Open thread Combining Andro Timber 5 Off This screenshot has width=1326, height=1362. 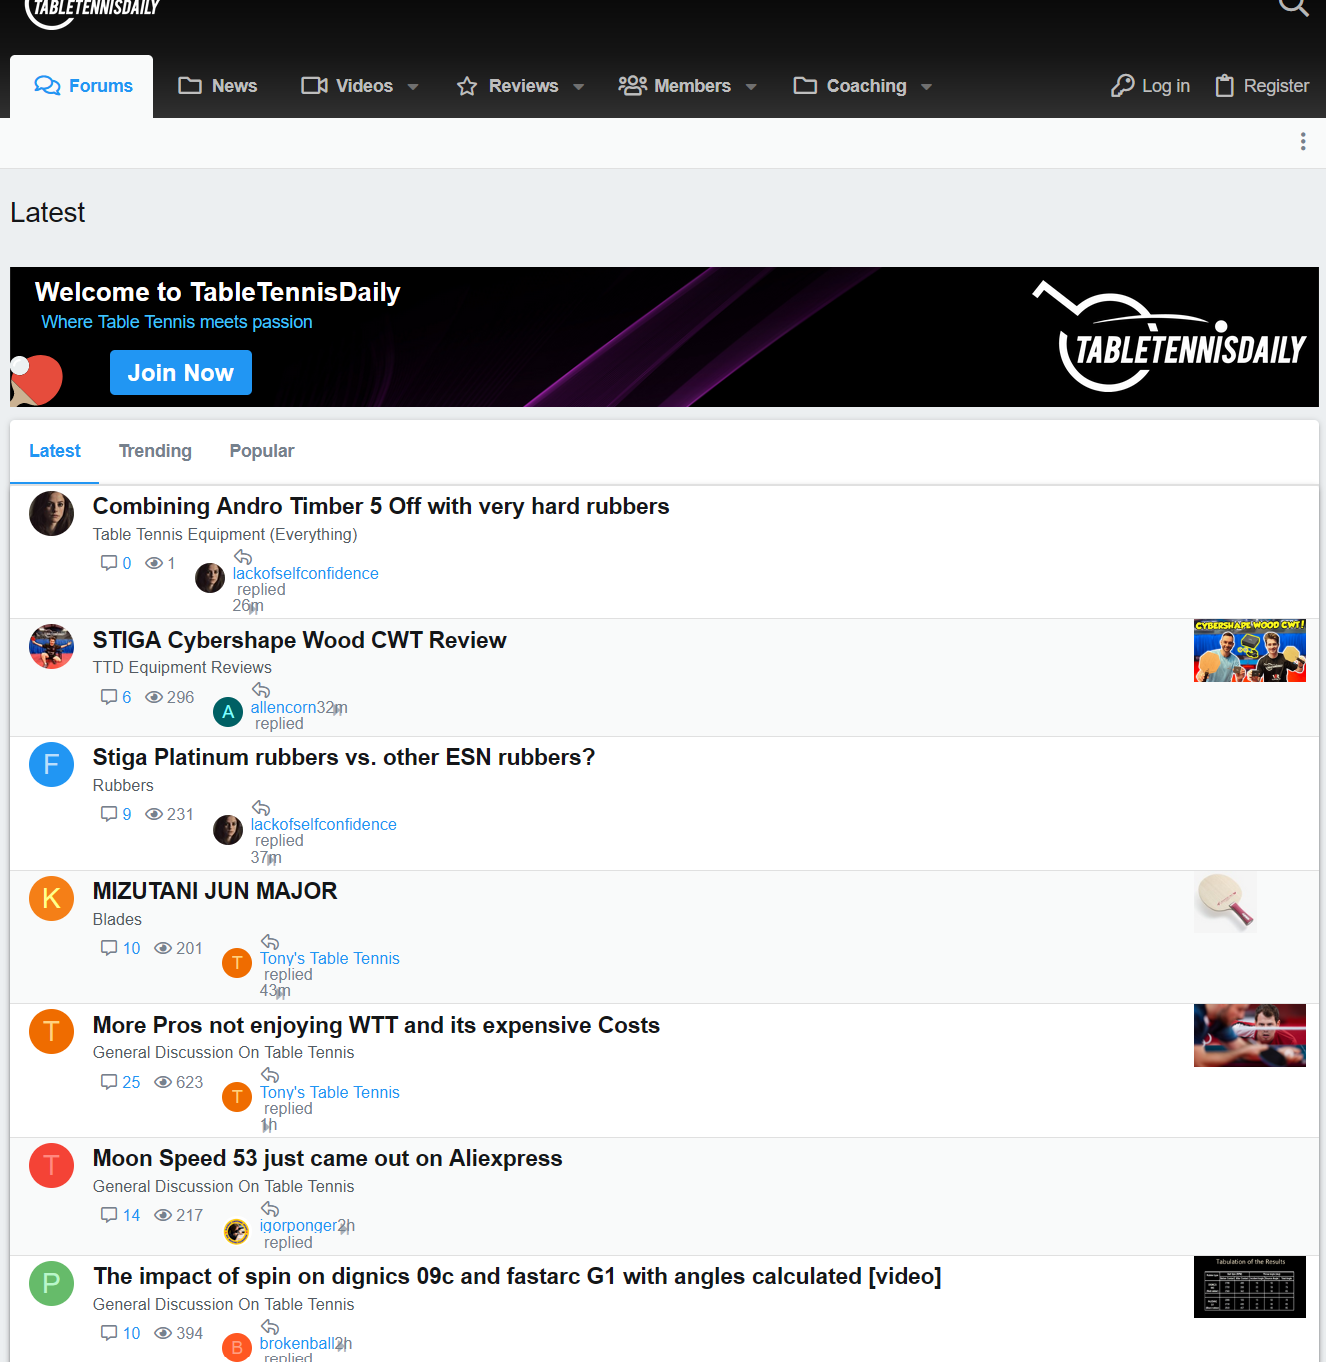(x=381, y=506)
